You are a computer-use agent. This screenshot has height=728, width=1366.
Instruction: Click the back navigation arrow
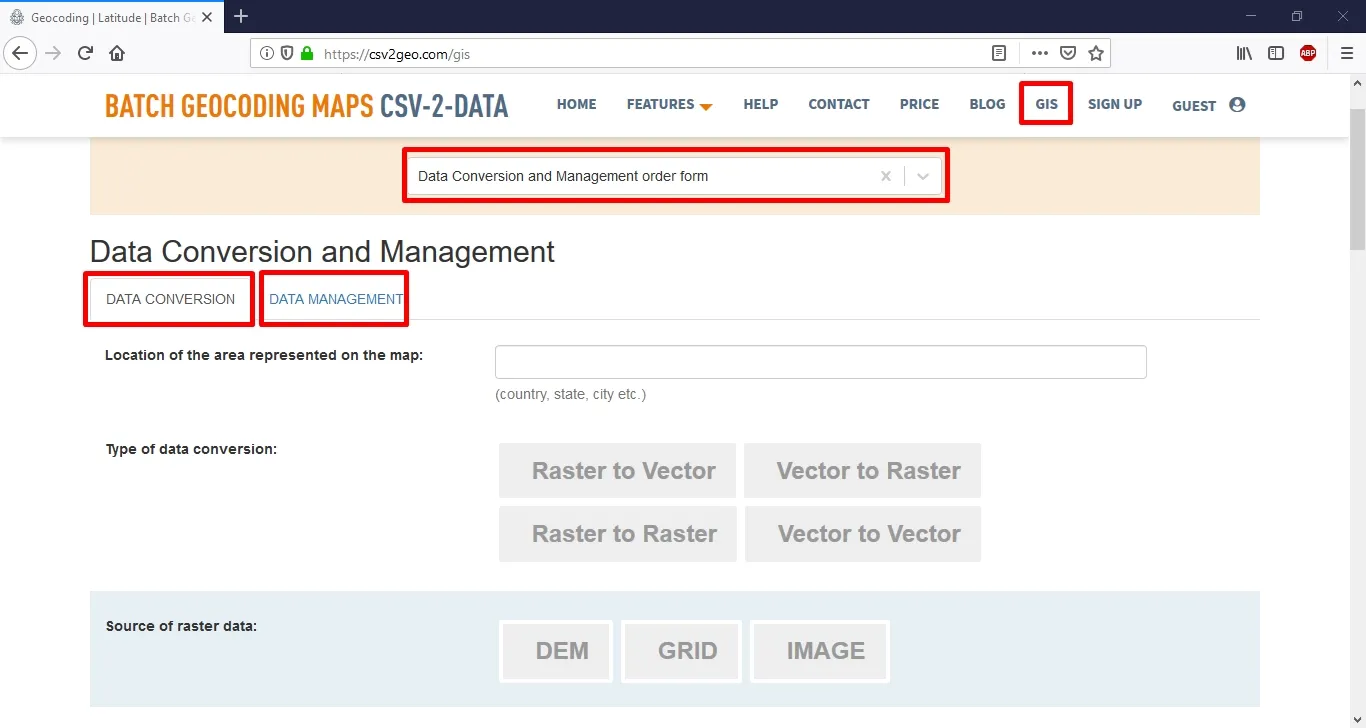click(20, 54)
